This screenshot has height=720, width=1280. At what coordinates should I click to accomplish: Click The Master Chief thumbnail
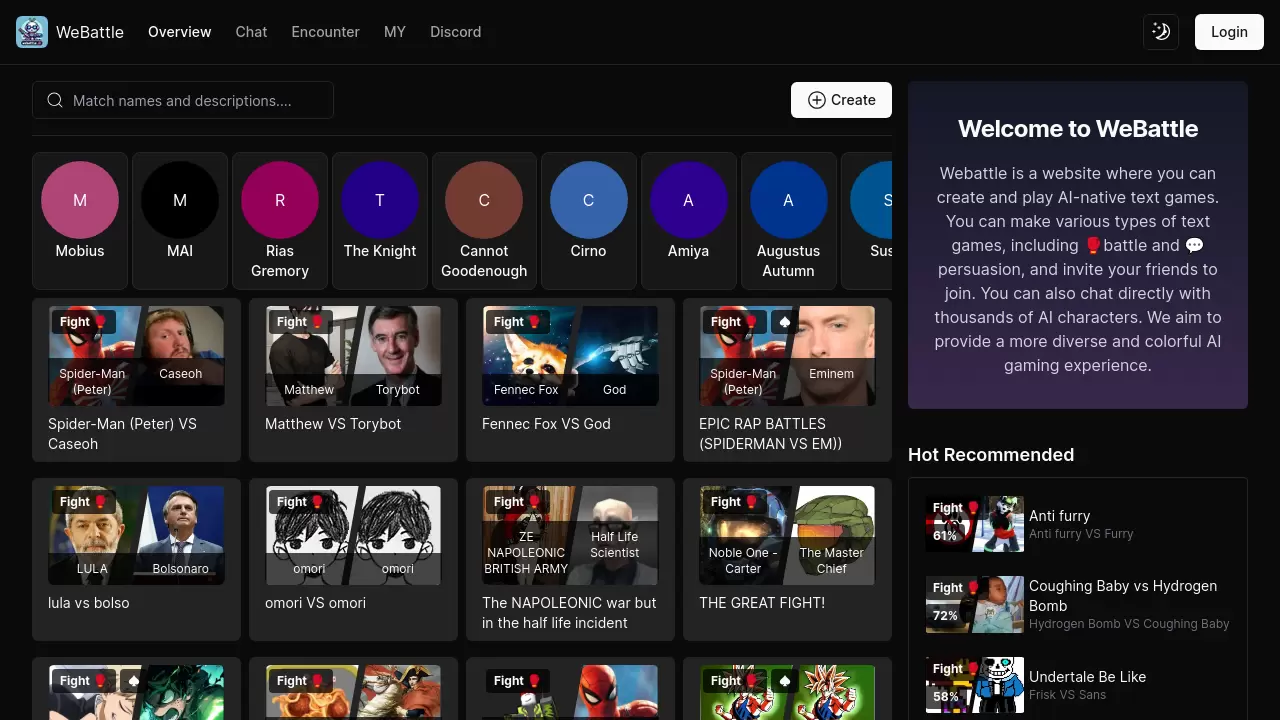click(x=833, y=535)
